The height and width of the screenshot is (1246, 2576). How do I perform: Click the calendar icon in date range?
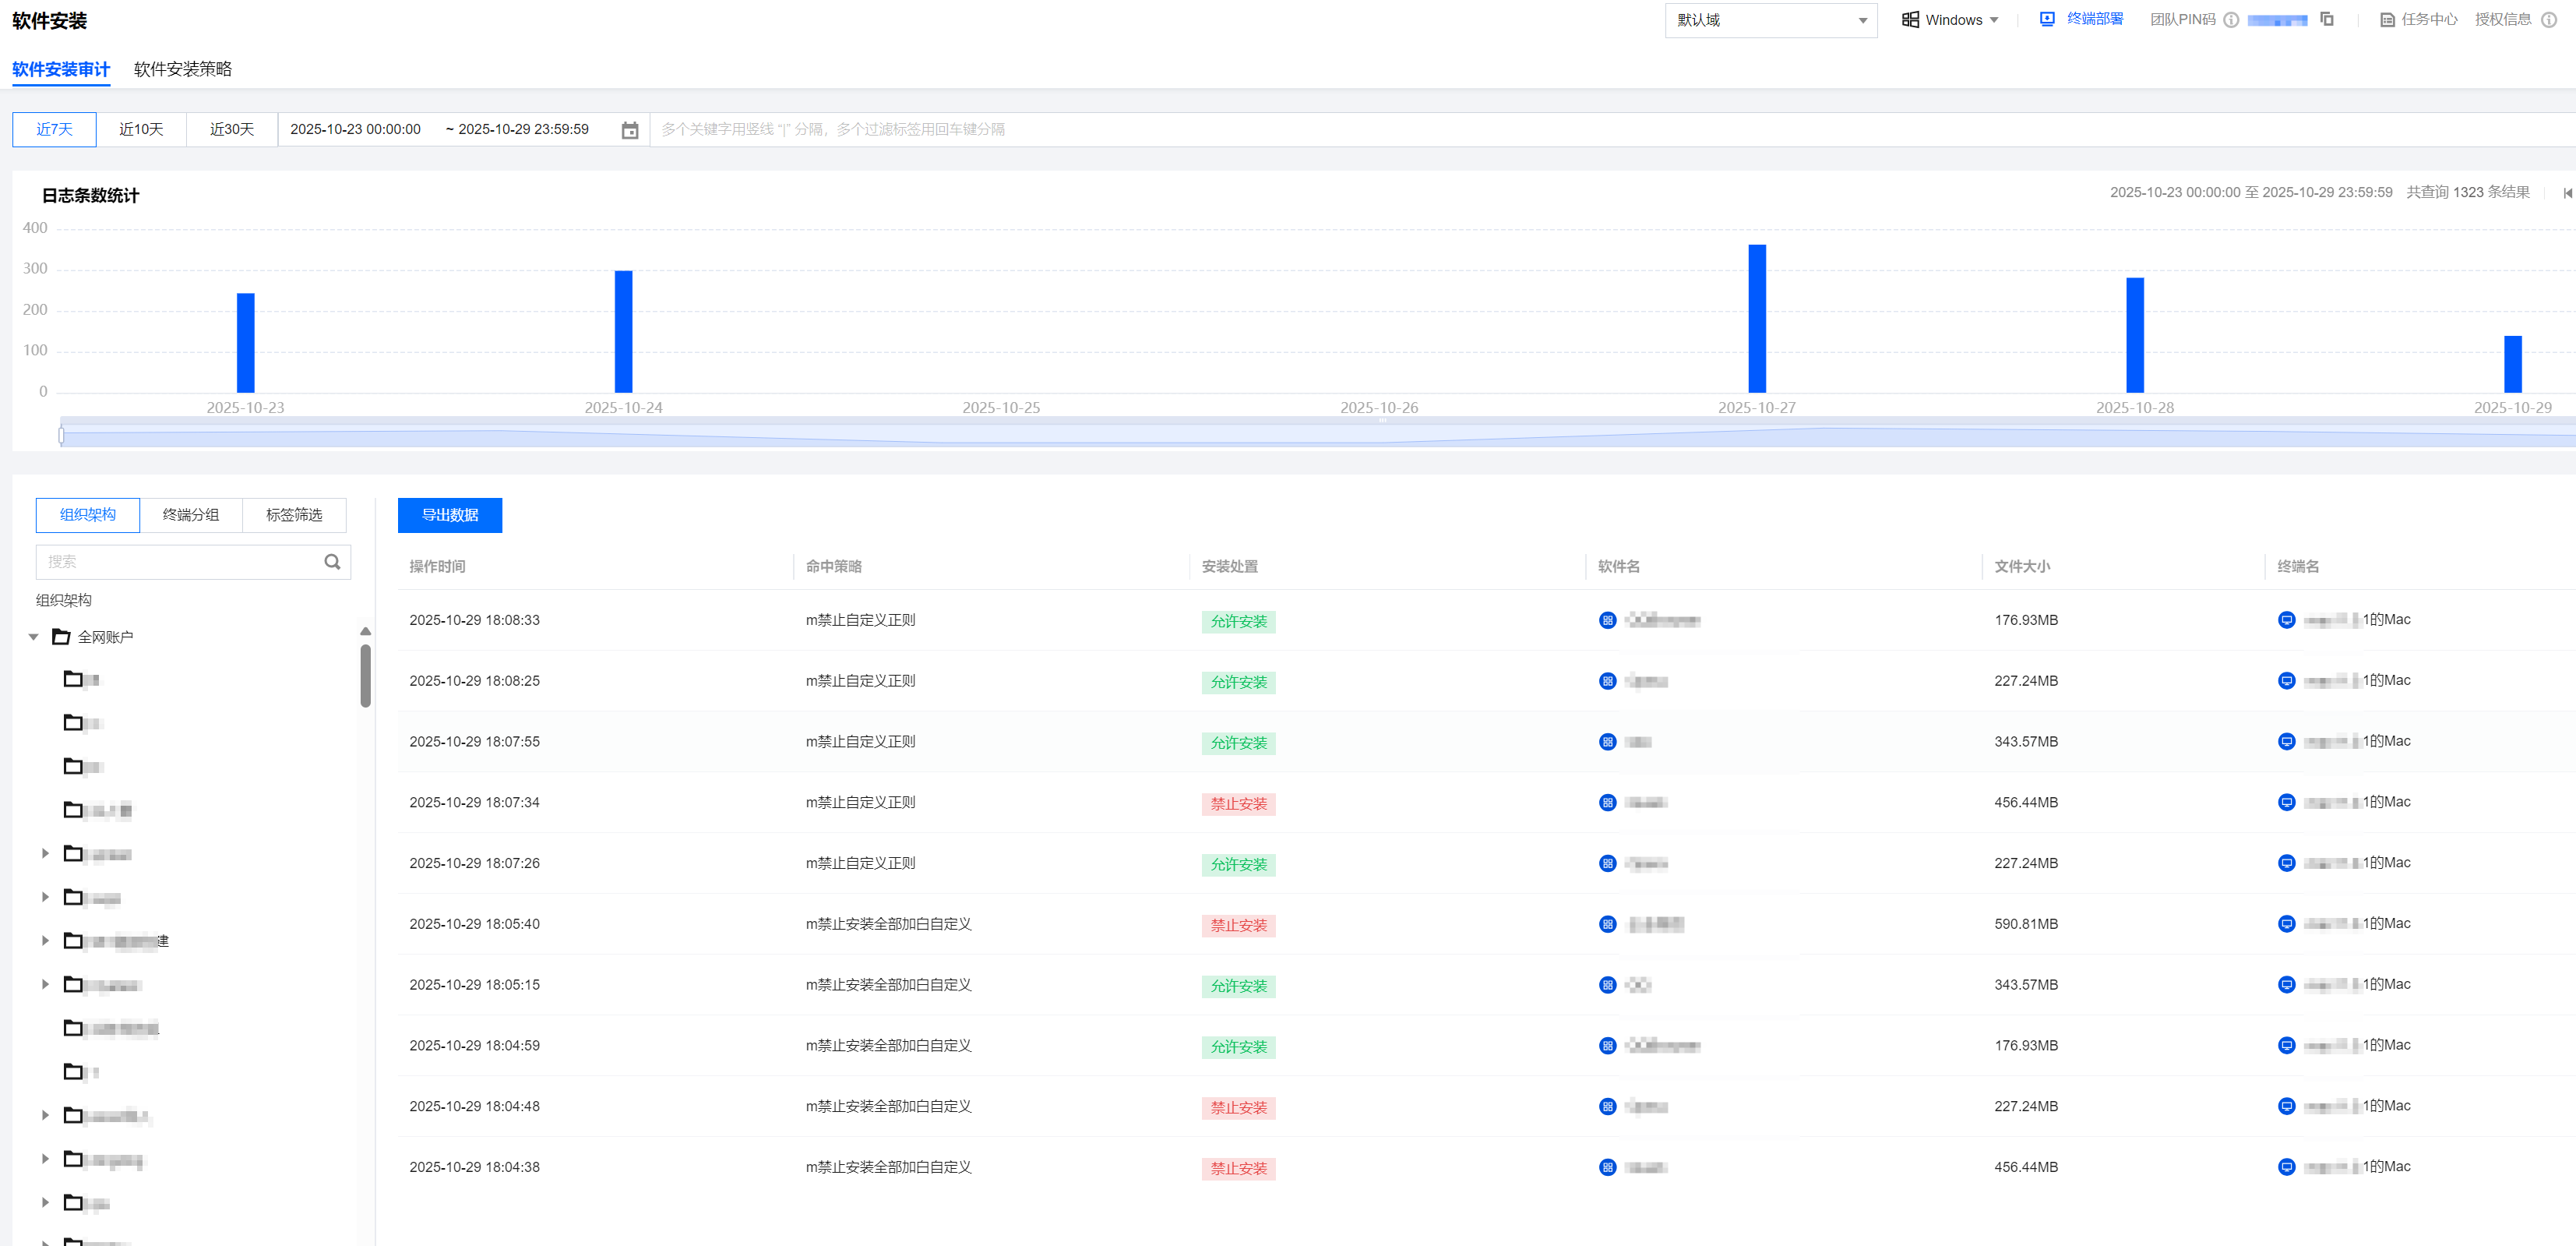(x=629, y=130)
